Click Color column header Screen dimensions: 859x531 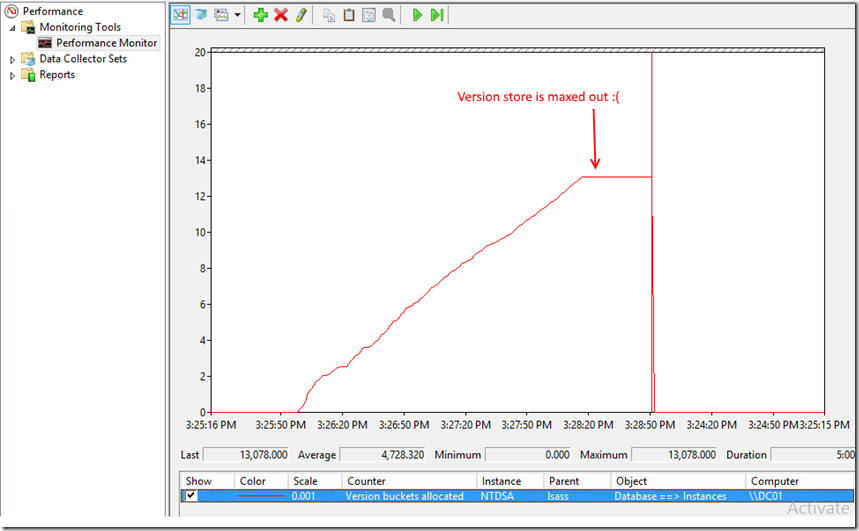(x=261, y=481)
